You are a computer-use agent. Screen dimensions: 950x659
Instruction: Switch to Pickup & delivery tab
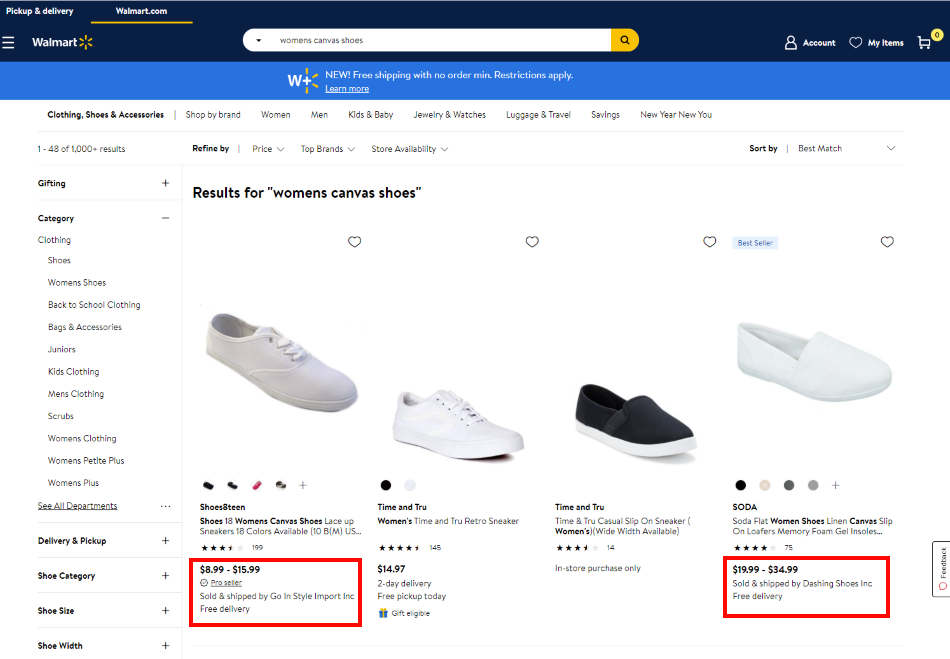39,11
